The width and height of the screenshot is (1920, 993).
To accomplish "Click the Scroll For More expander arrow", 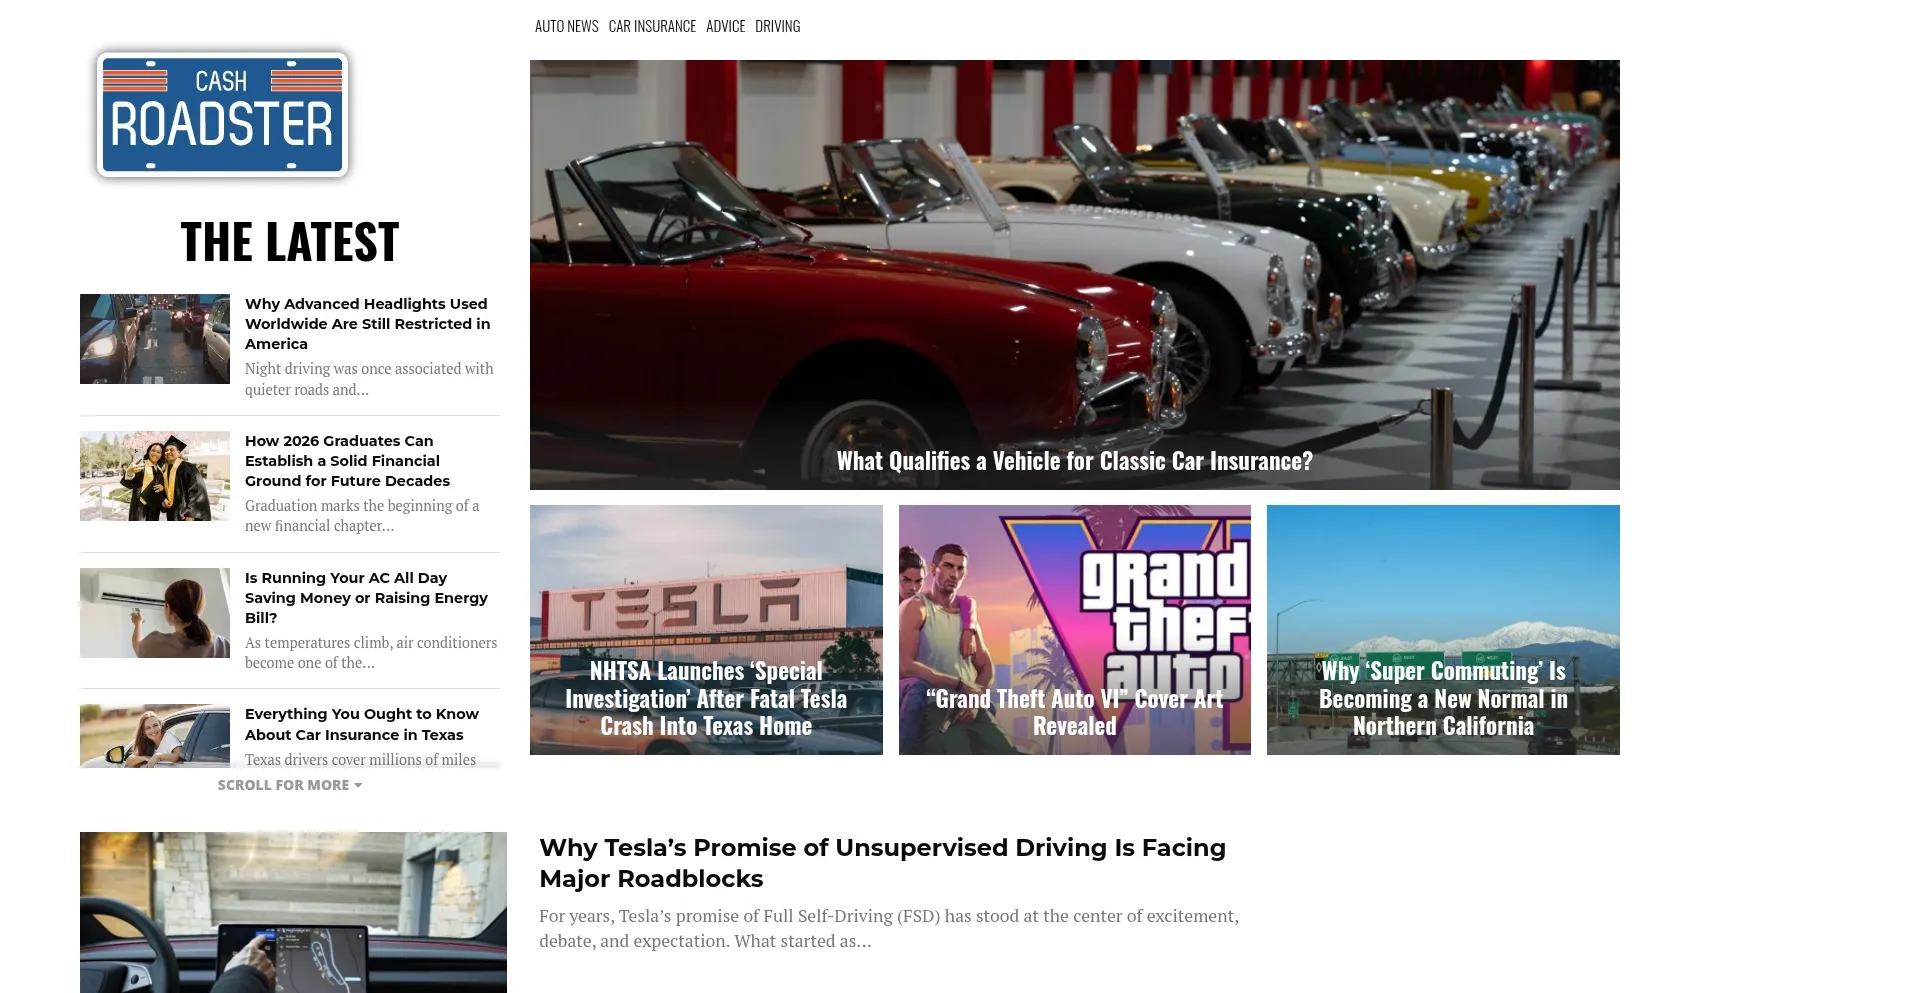I will tap(358, 785).
